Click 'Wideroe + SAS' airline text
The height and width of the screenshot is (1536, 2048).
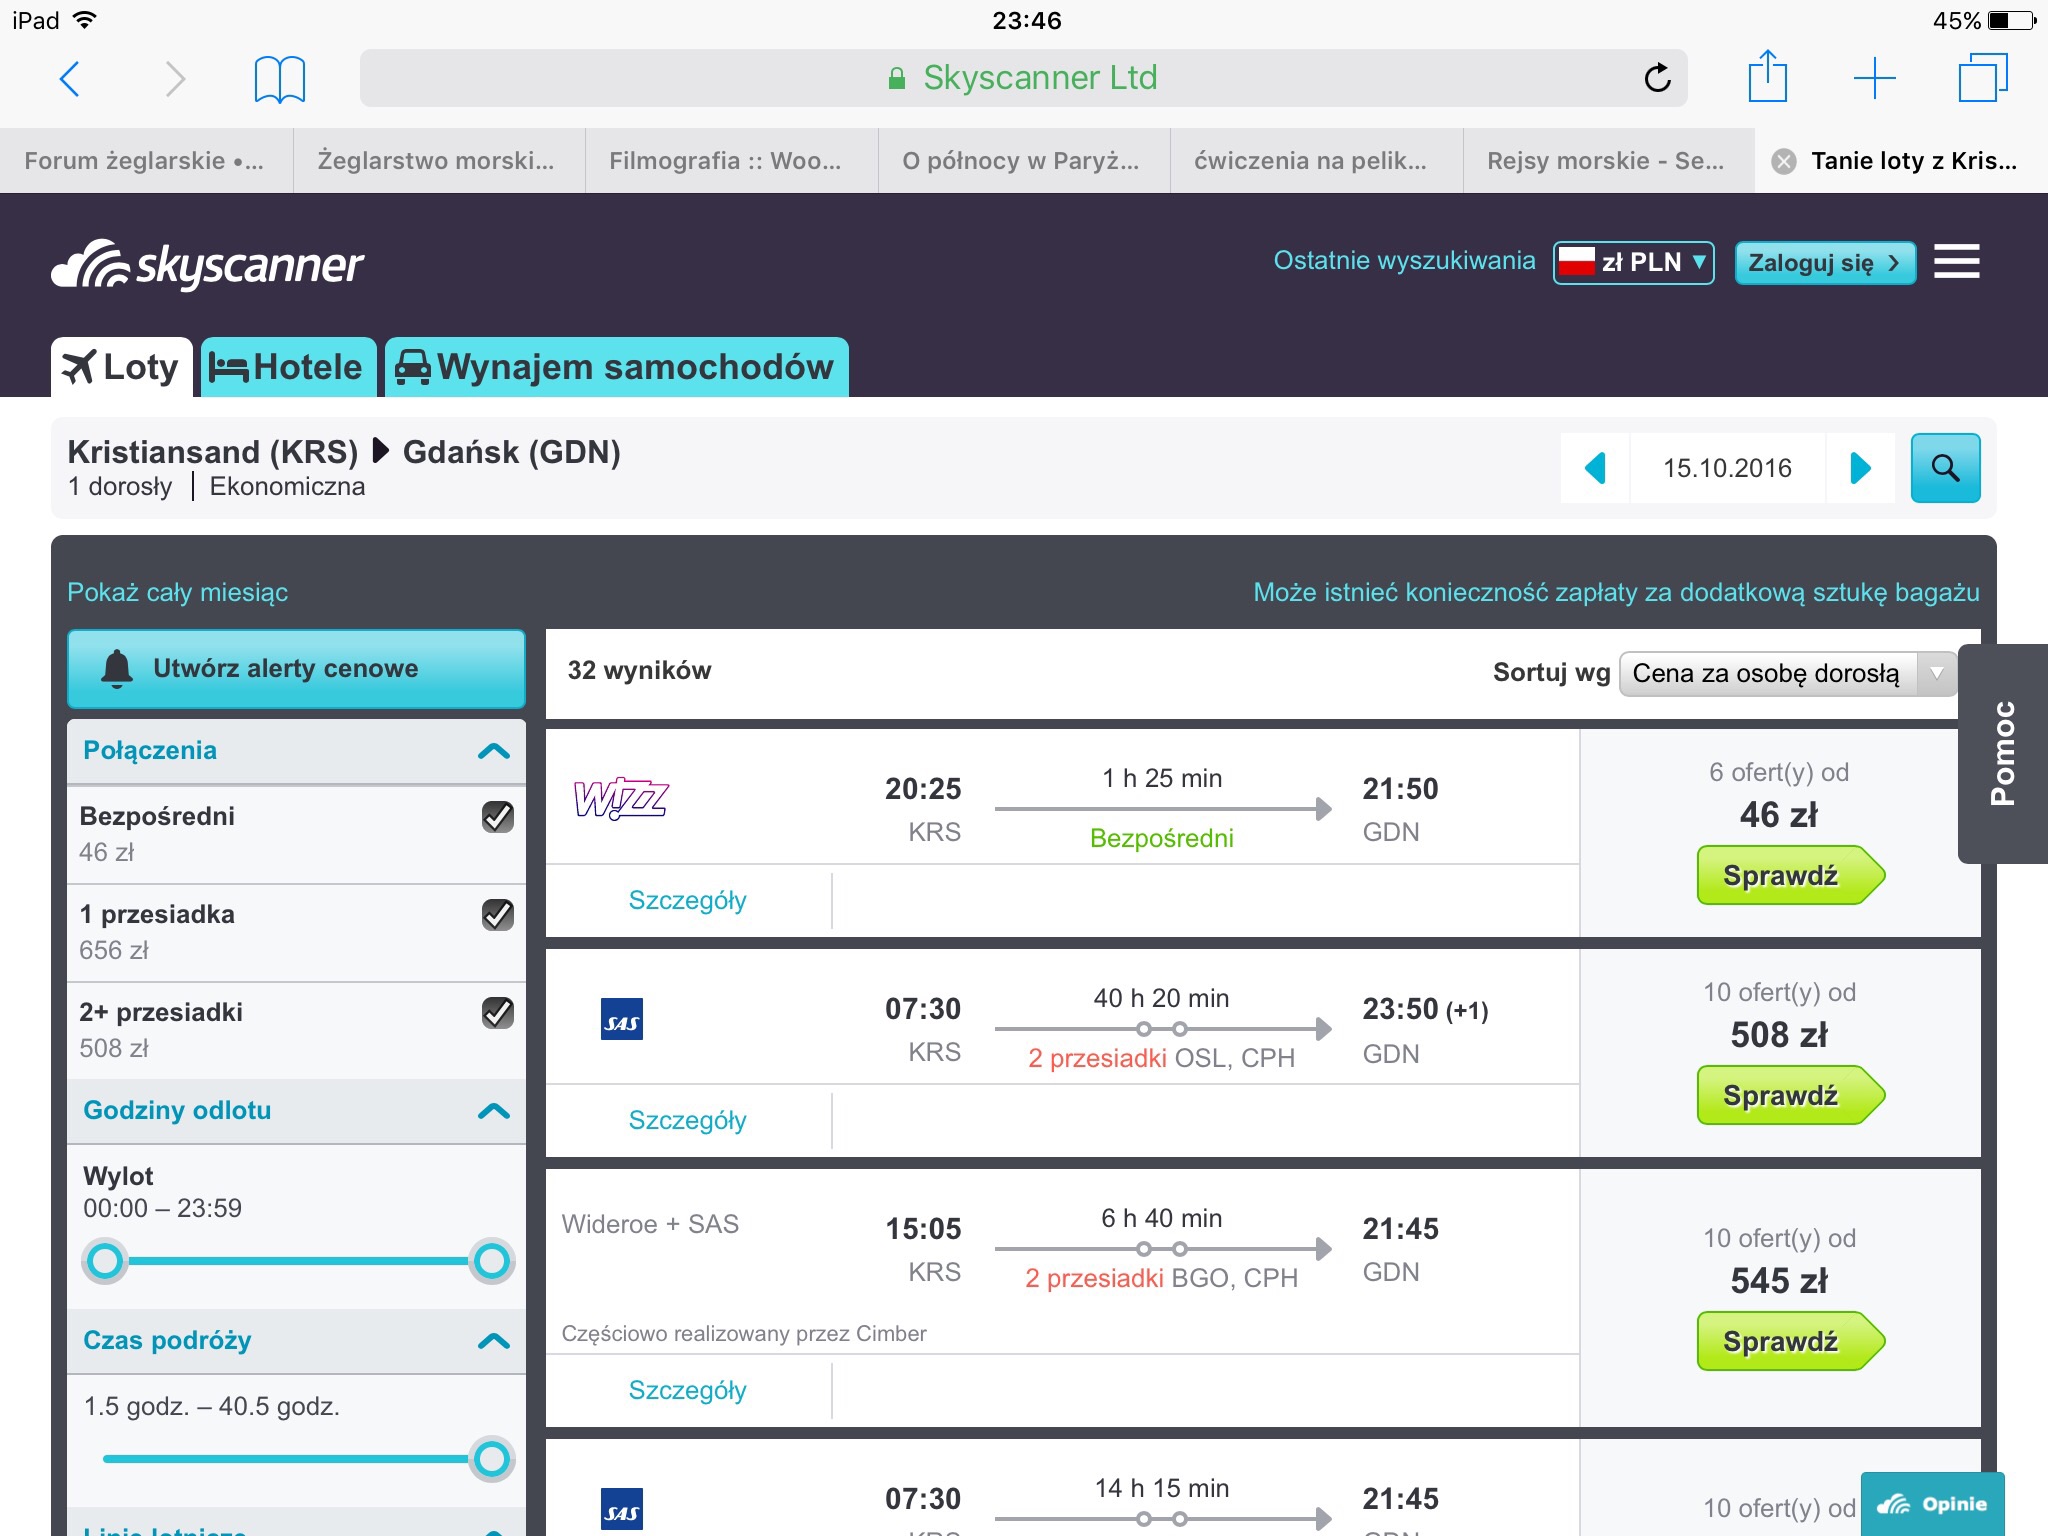[650, 1224]
